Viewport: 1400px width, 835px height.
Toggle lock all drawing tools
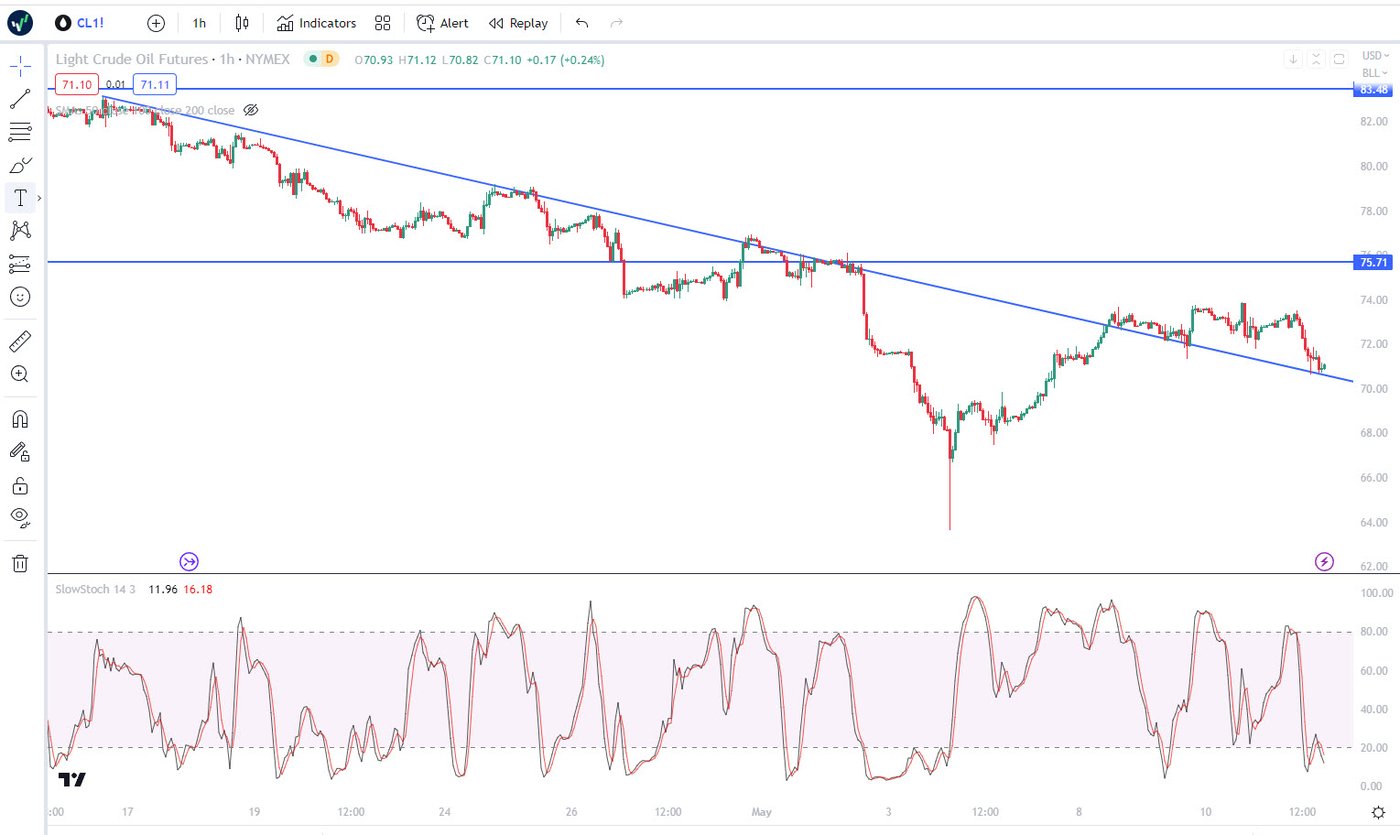20,486
